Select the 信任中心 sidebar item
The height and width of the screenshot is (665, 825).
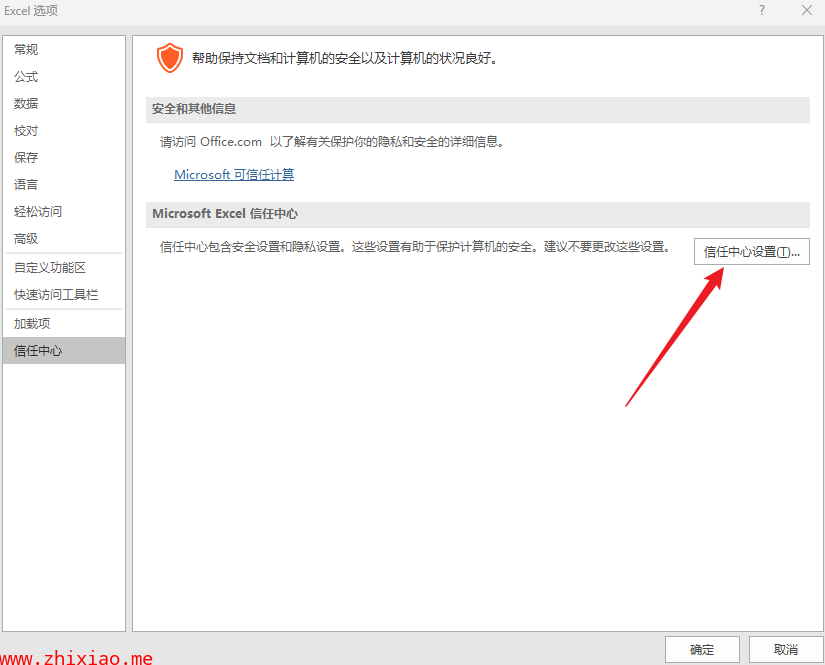[64, 351]
